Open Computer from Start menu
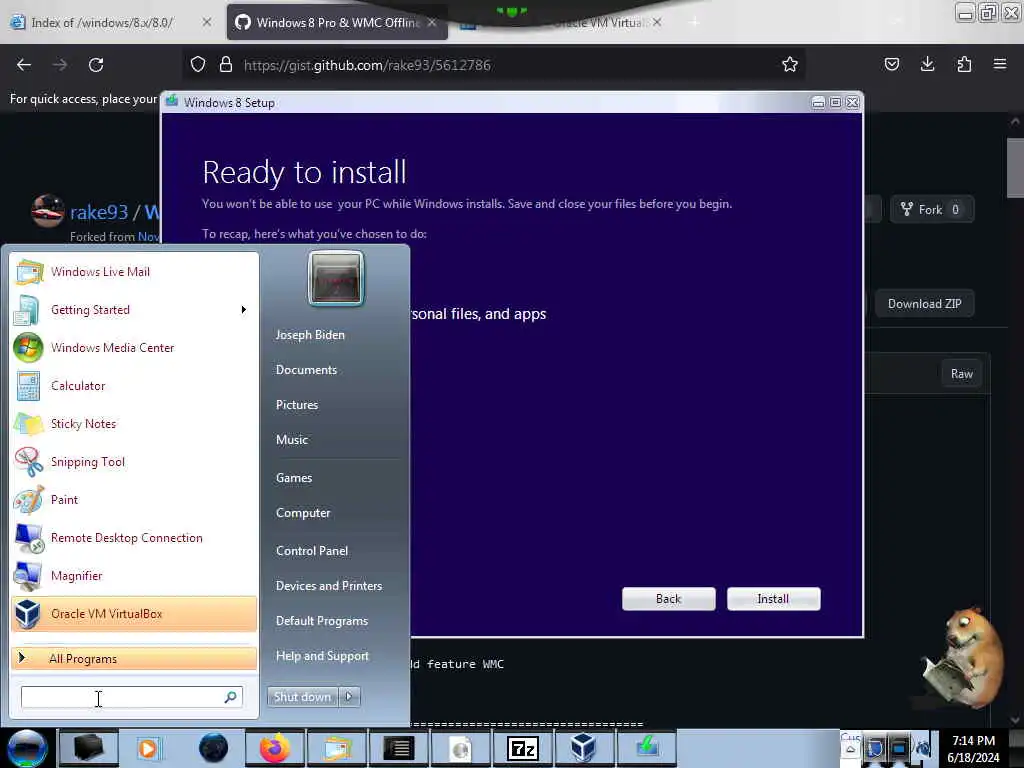Viewport: 1024px width, 768px height. [303, 513]
